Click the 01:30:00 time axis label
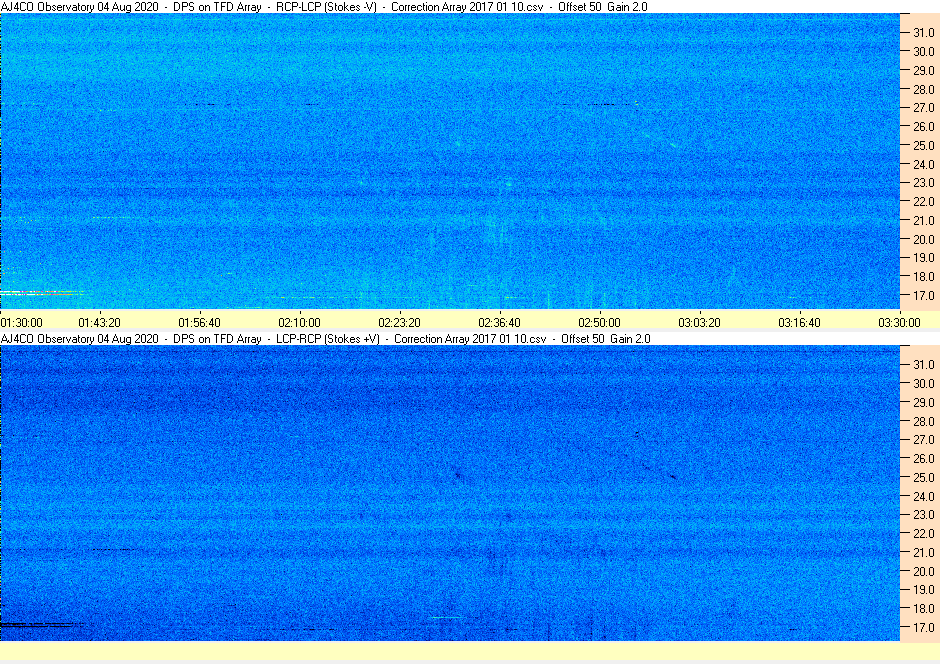The image size is (940, 664). [x=22, y=322]
